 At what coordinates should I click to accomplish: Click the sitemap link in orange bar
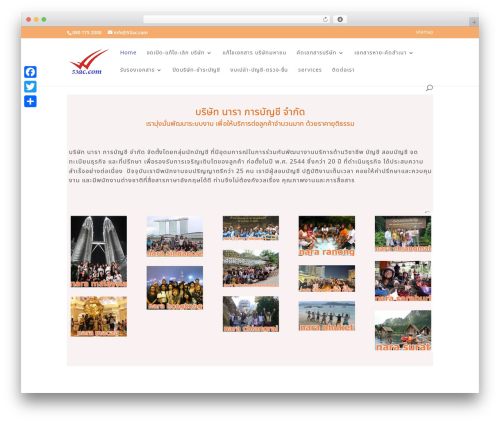[424, 32]
